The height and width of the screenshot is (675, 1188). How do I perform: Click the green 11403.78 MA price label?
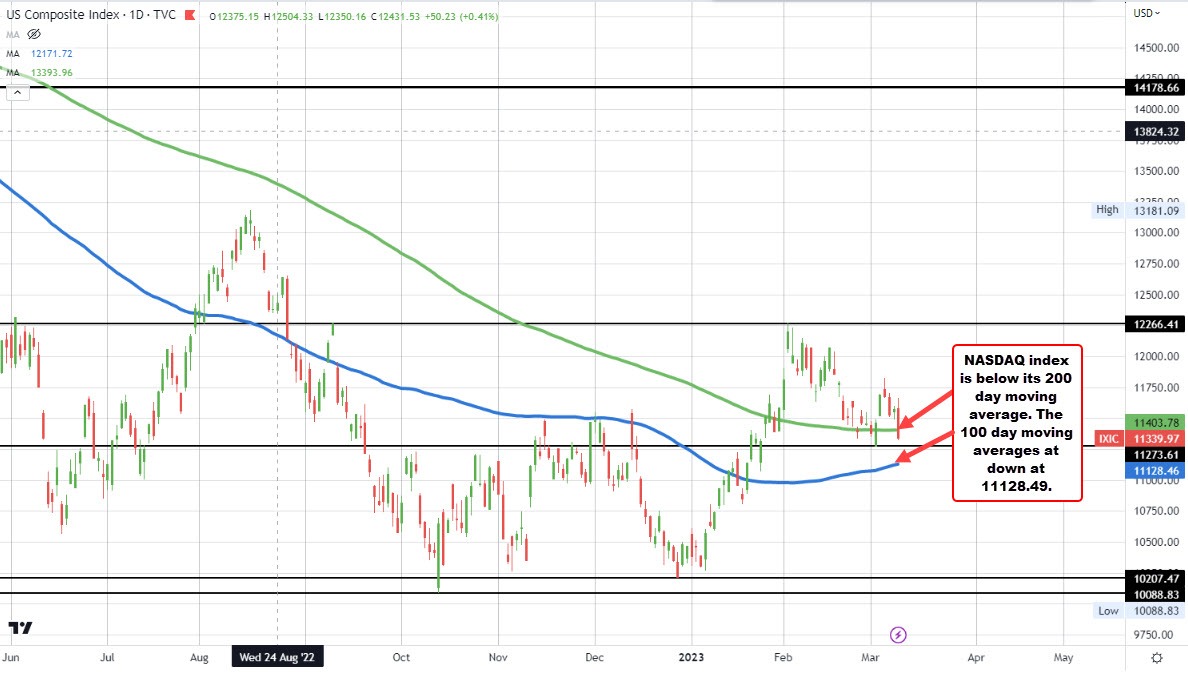(1156, 423)
